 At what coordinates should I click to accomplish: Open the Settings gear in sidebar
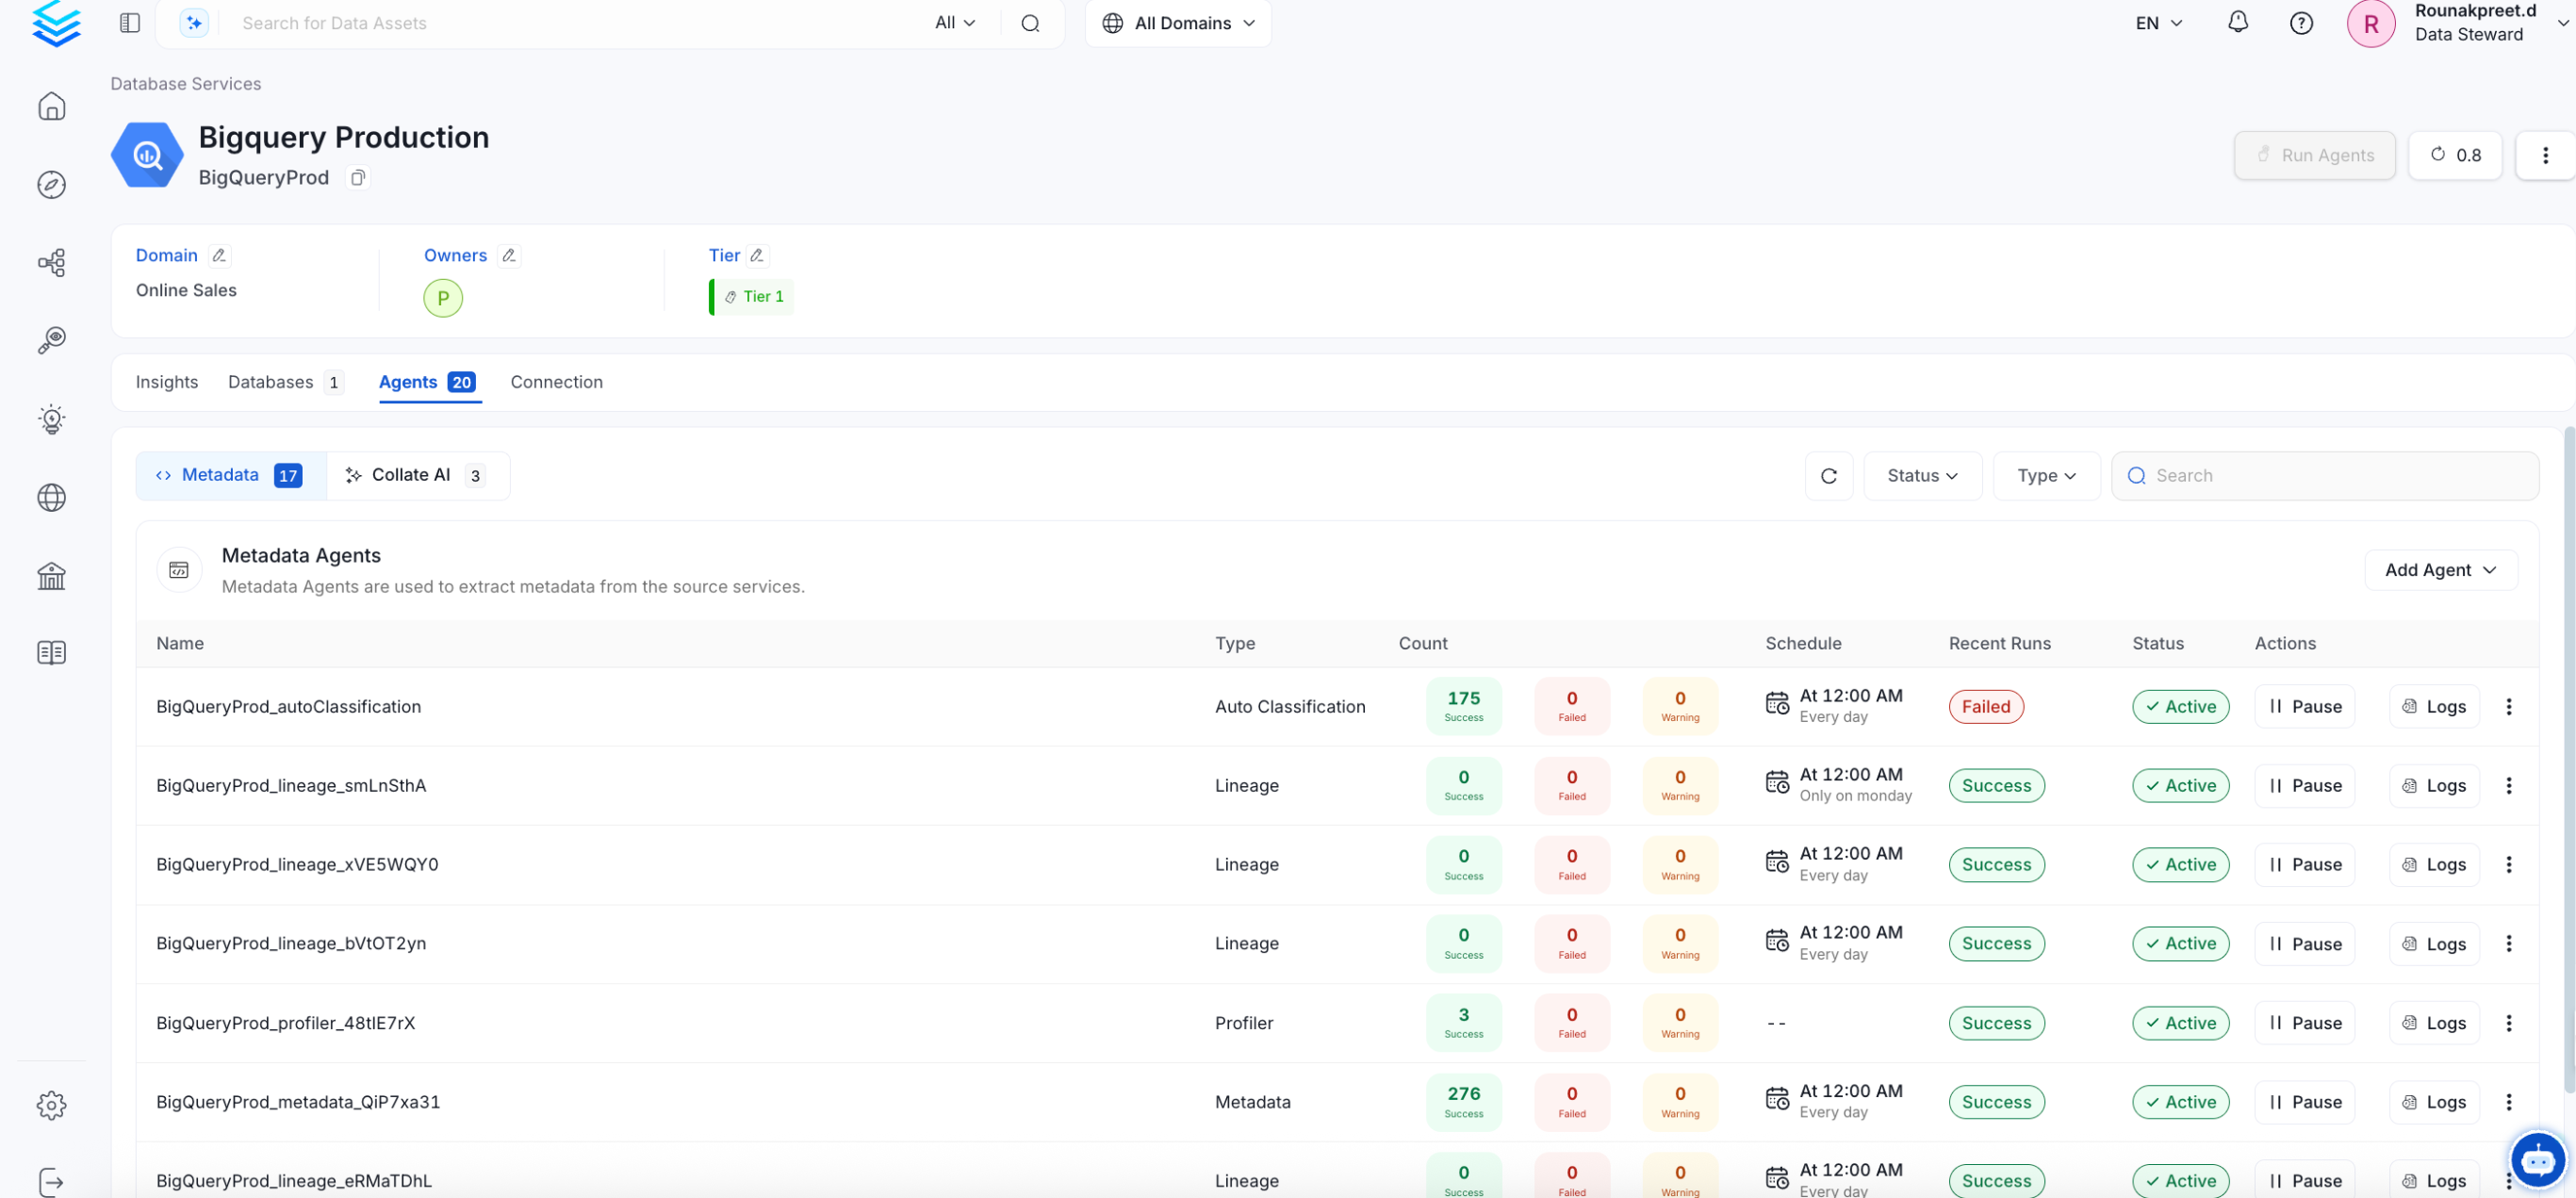tap(51, 1105)
